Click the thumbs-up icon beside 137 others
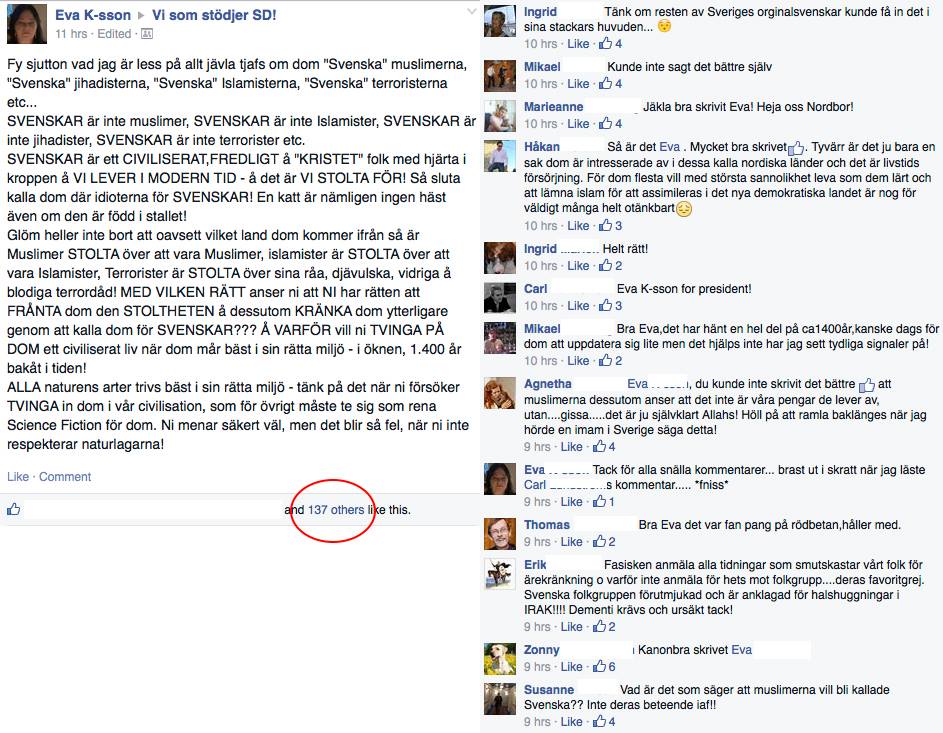Screen dimensions: 943x733 (13, 509)
